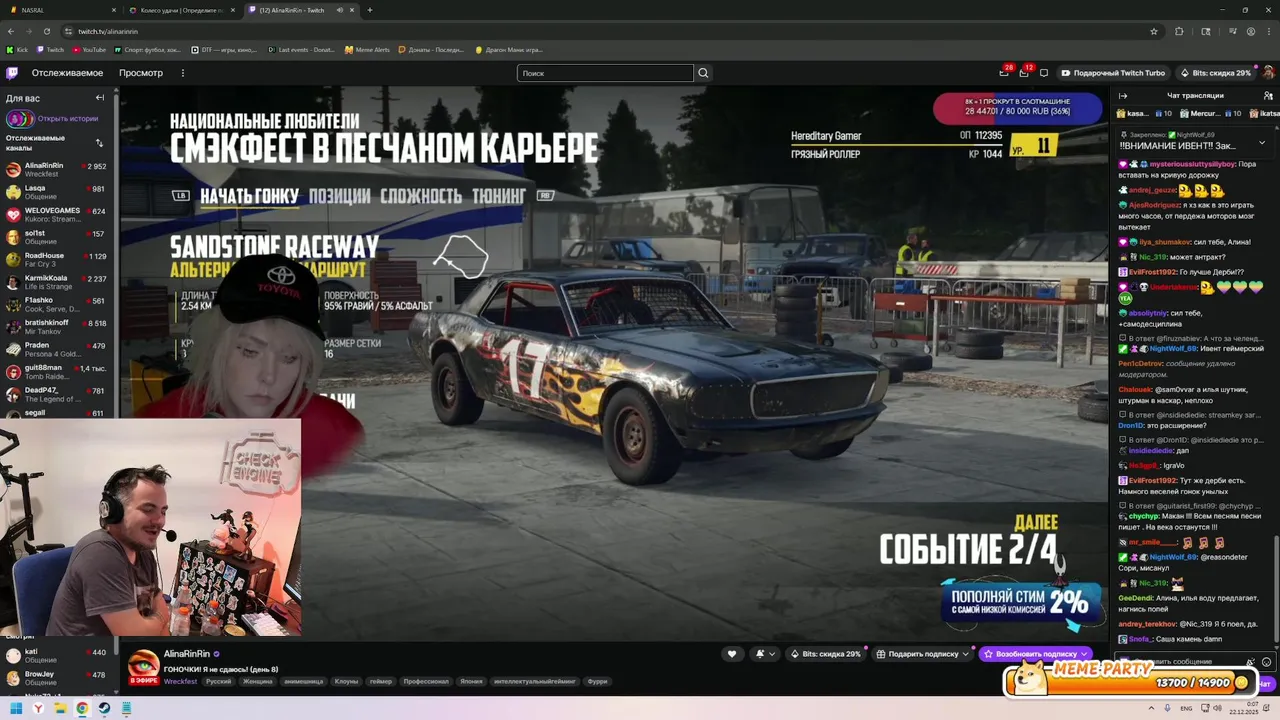This screenshot has width=1280, height=720.
Task: Switch to NASRAL browser tab
Action: point(60,10)
